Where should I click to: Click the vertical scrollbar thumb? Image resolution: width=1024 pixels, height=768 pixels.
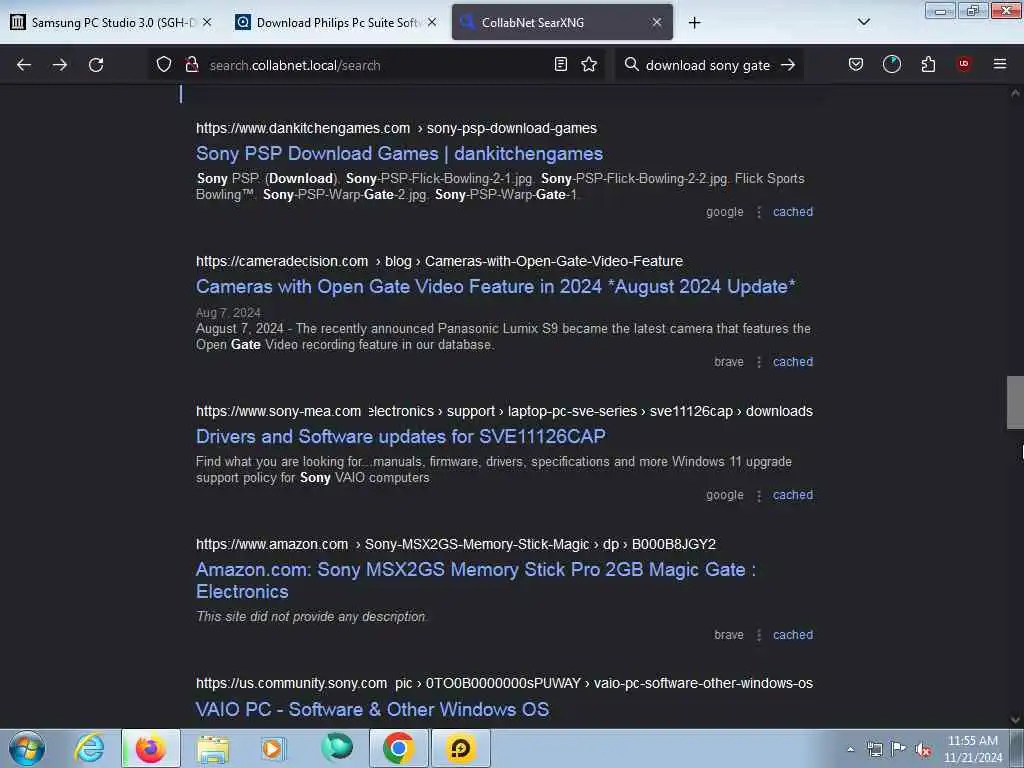1015,402
